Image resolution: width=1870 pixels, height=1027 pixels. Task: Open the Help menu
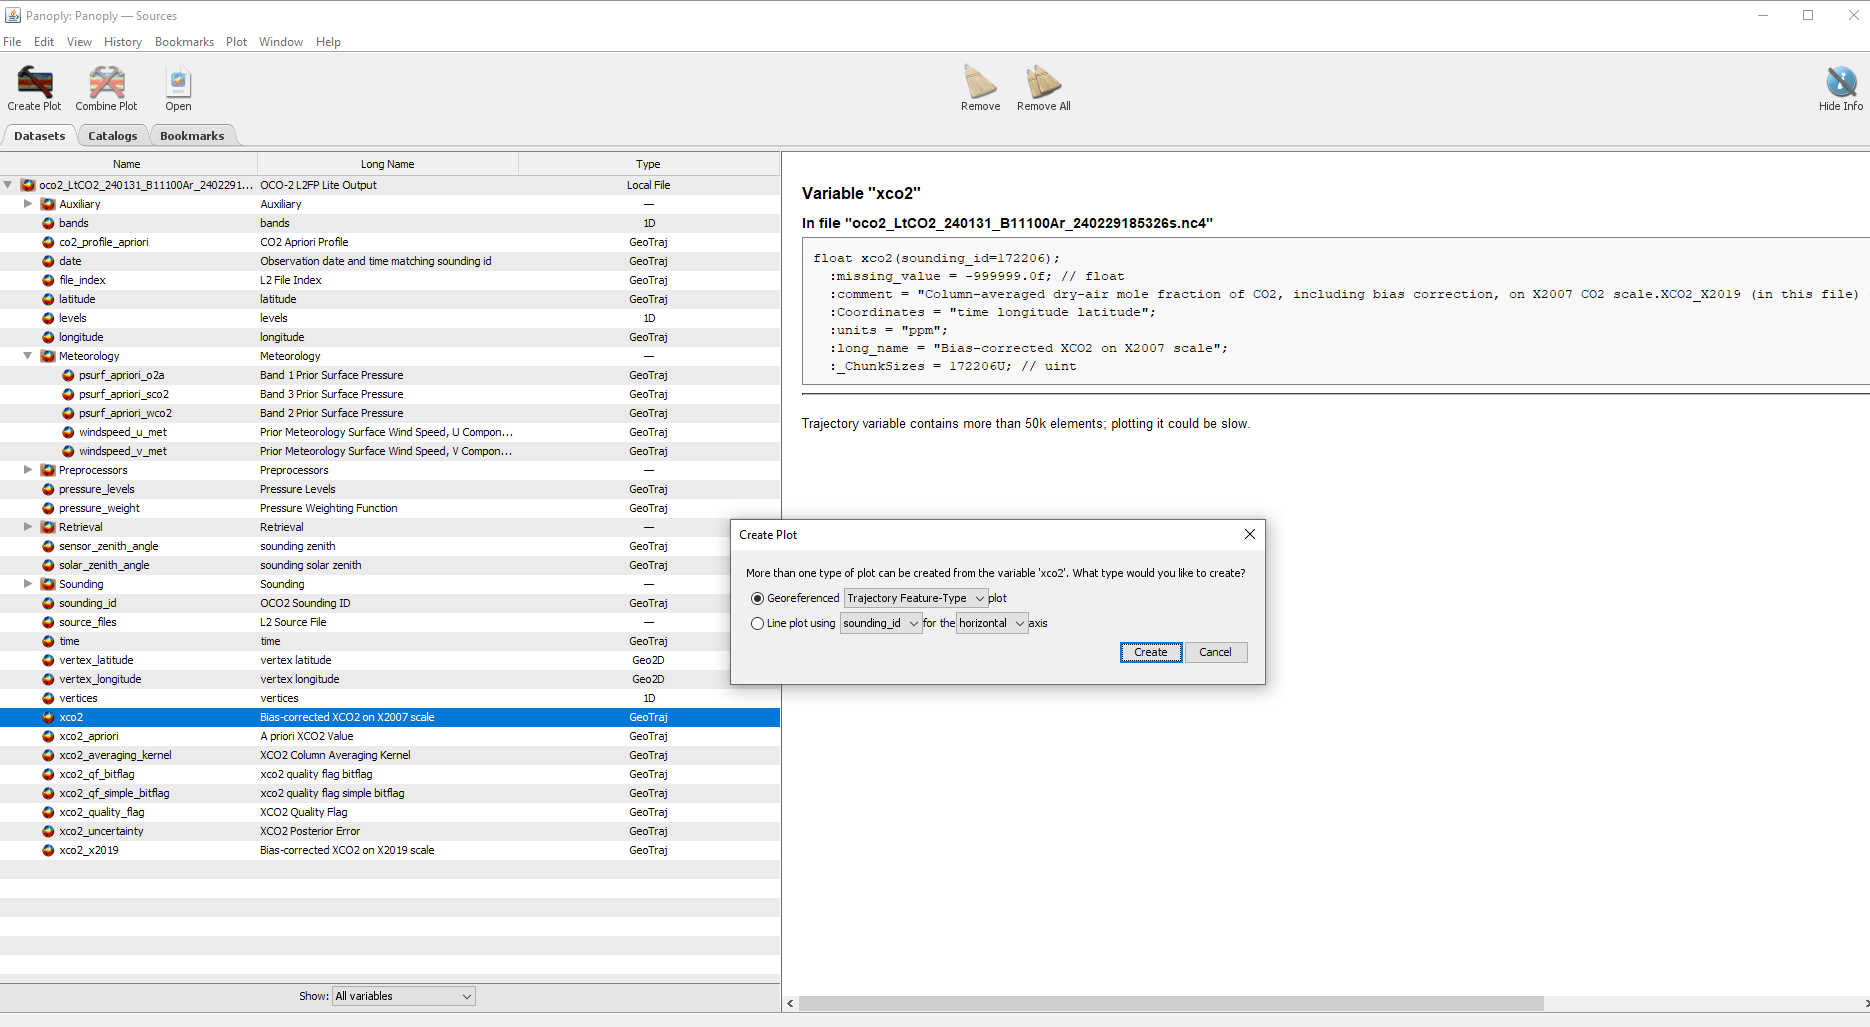[328, 42]
